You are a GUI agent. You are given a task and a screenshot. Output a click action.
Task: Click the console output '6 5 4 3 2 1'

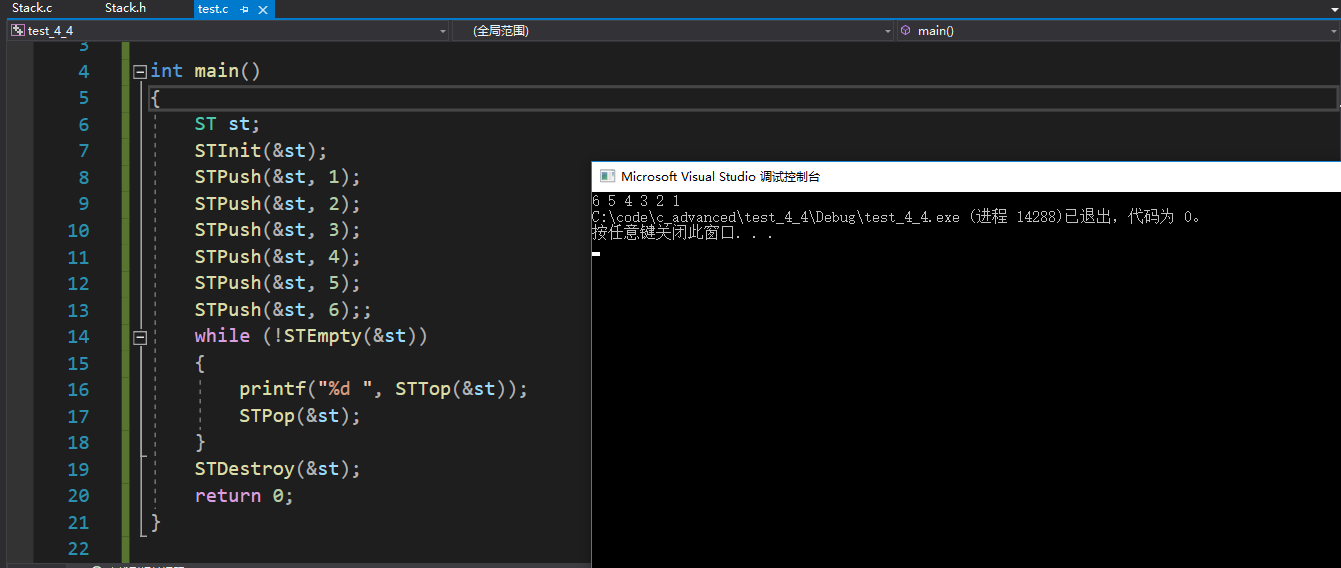pos(636,201)
